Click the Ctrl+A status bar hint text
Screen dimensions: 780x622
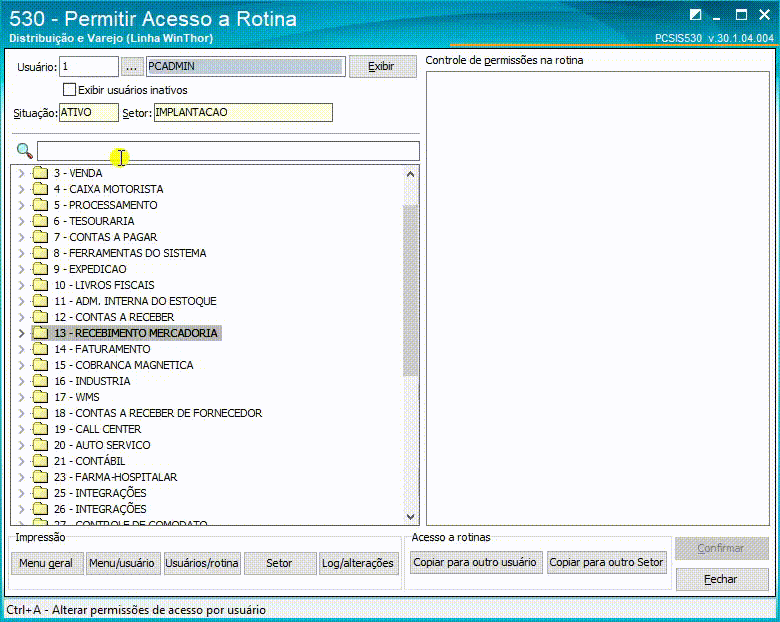pyautogui.click(x=136, y=610)
